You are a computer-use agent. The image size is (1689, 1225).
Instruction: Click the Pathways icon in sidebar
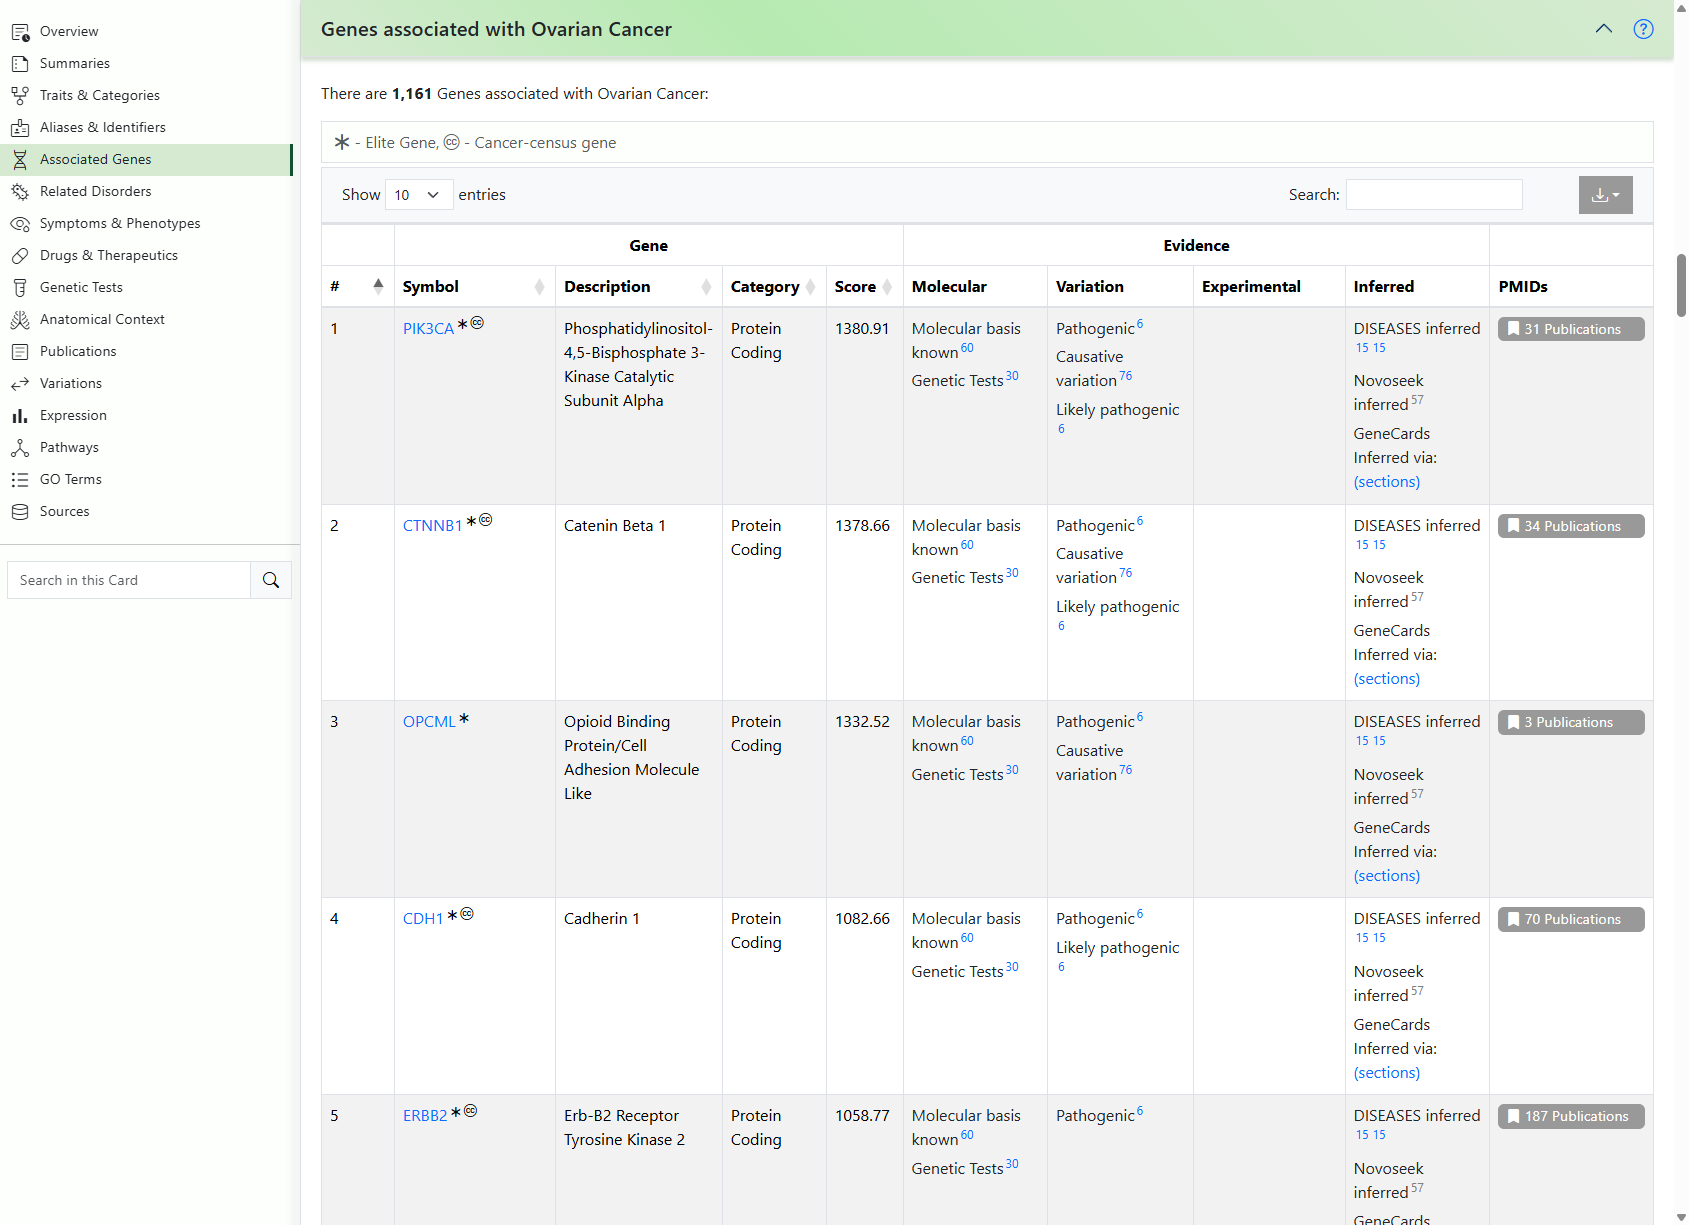click(20, 447)
